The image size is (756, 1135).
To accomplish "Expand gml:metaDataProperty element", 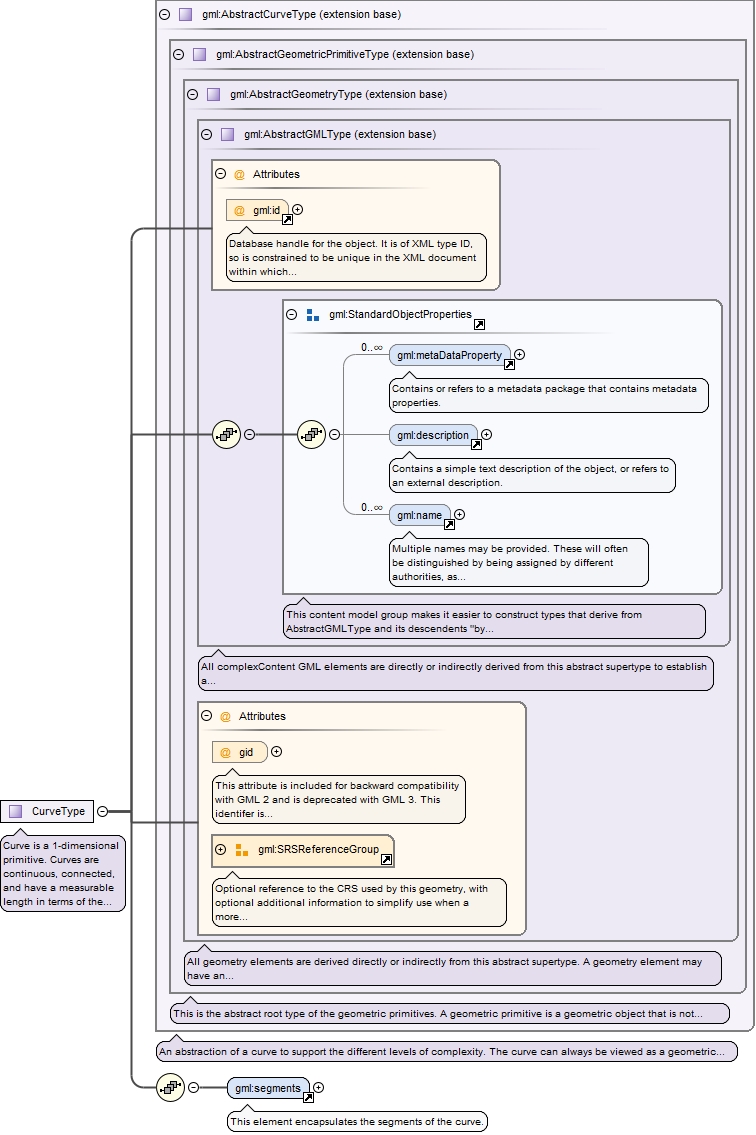I will (519, 355).
